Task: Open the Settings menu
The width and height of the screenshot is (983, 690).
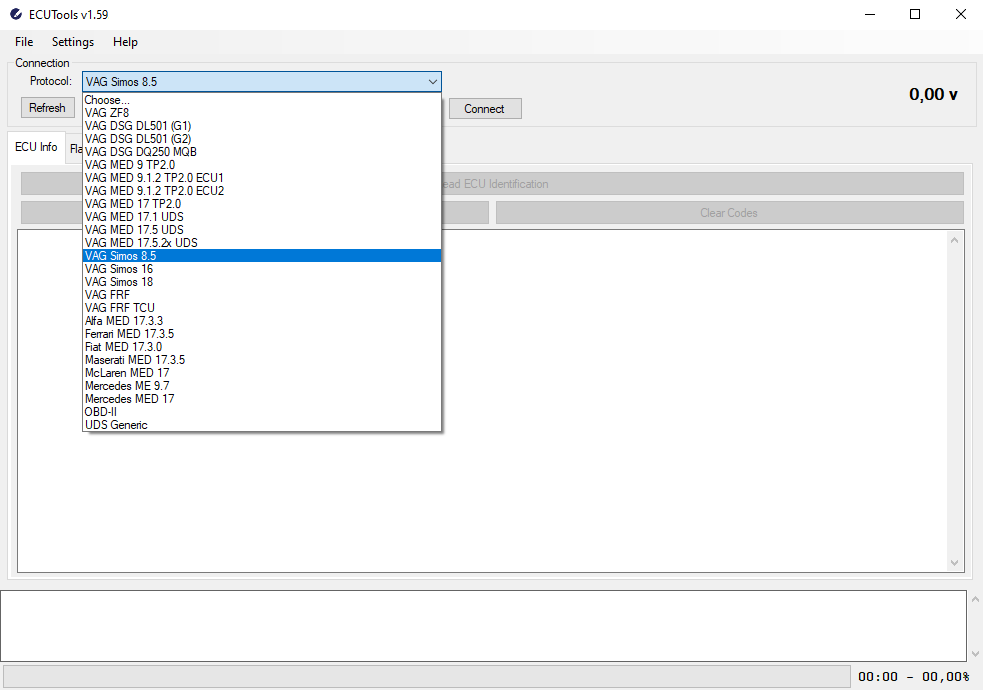Action: 73,42
